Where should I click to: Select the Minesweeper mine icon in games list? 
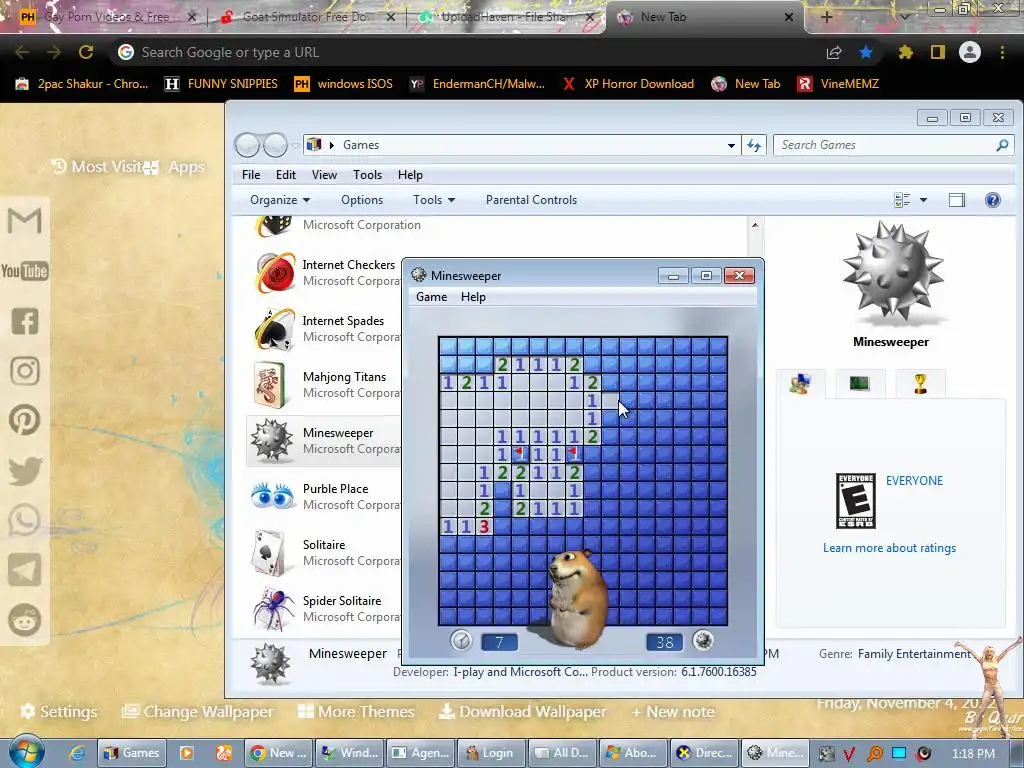272,441
